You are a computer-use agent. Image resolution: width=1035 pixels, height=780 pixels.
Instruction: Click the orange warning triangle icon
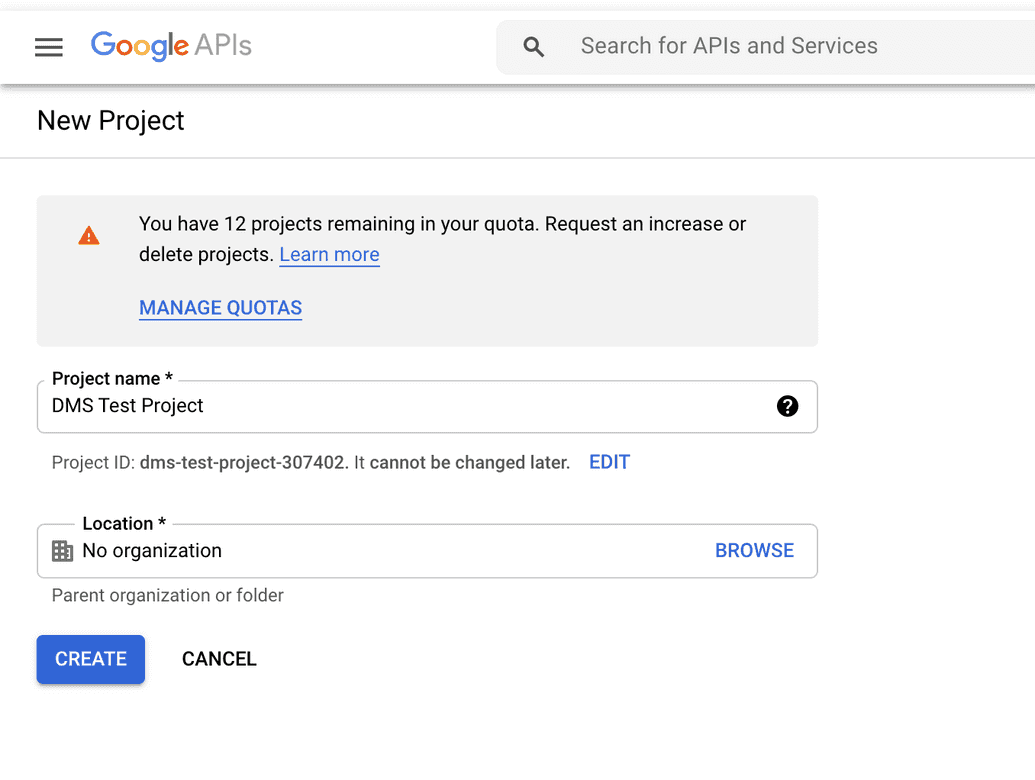pos(88,236)
